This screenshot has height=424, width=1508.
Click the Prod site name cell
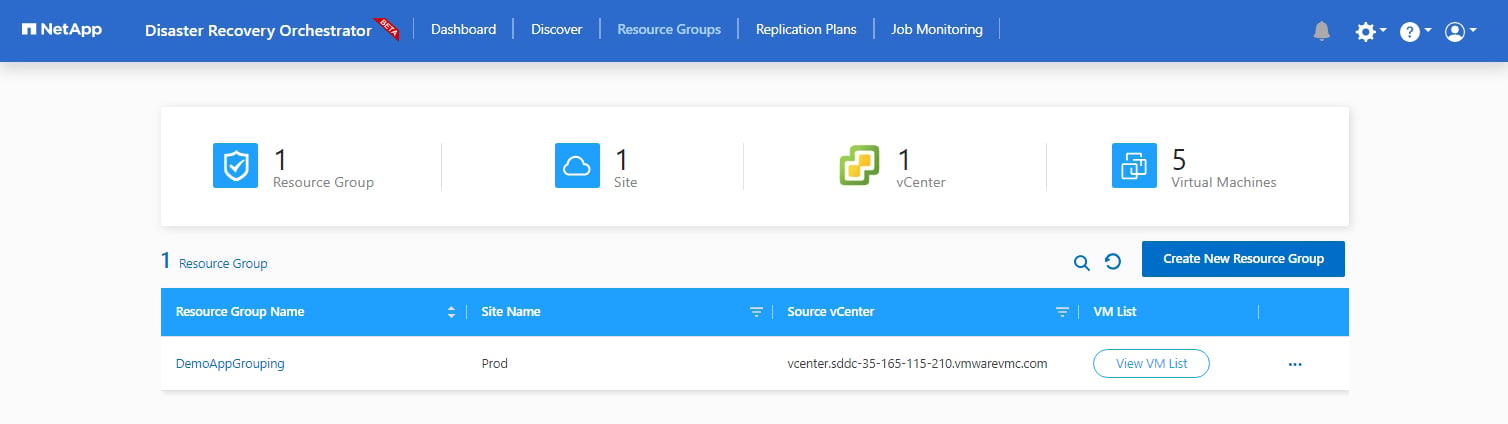click(495, 364)
